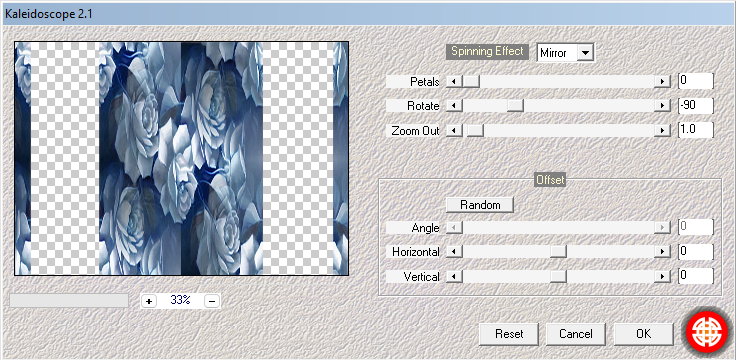Click the zoom out minus button
Screen dimensions: 736x360
(212, 301)
